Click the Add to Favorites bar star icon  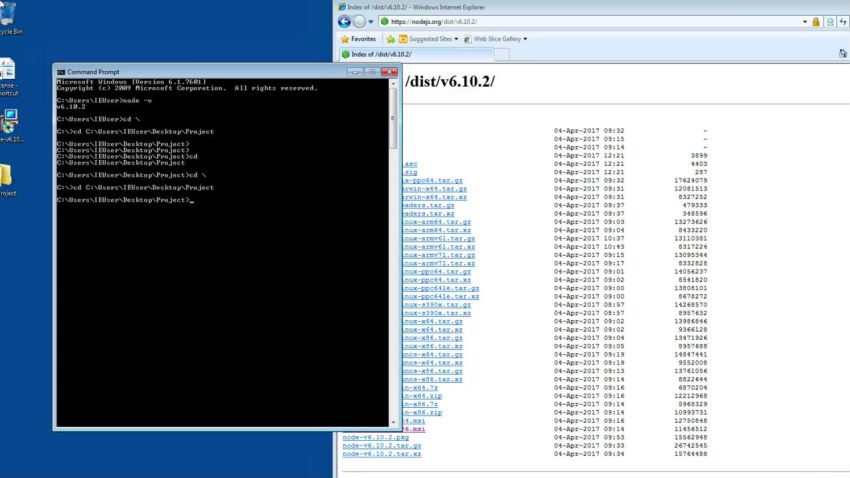tap(390, 39)
